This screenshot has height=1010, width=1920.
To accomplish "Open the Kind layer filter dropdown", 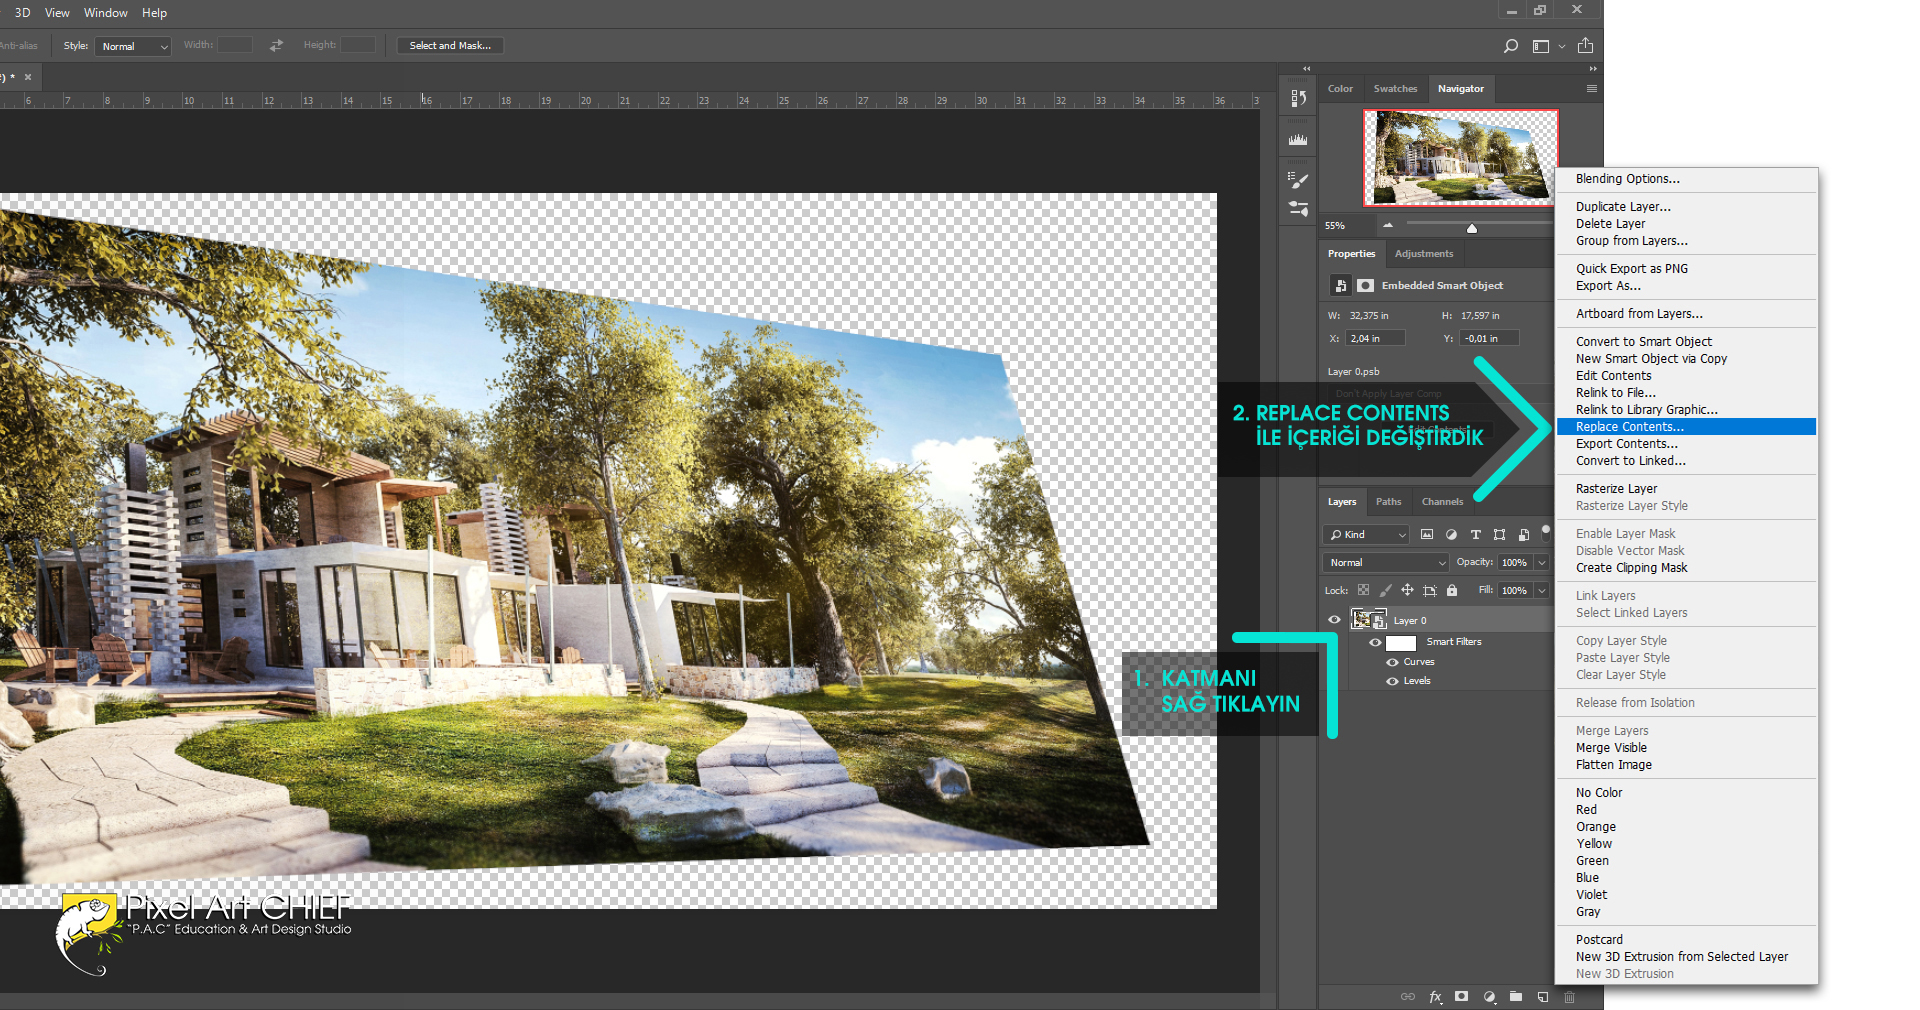I will pos(1366,535).
